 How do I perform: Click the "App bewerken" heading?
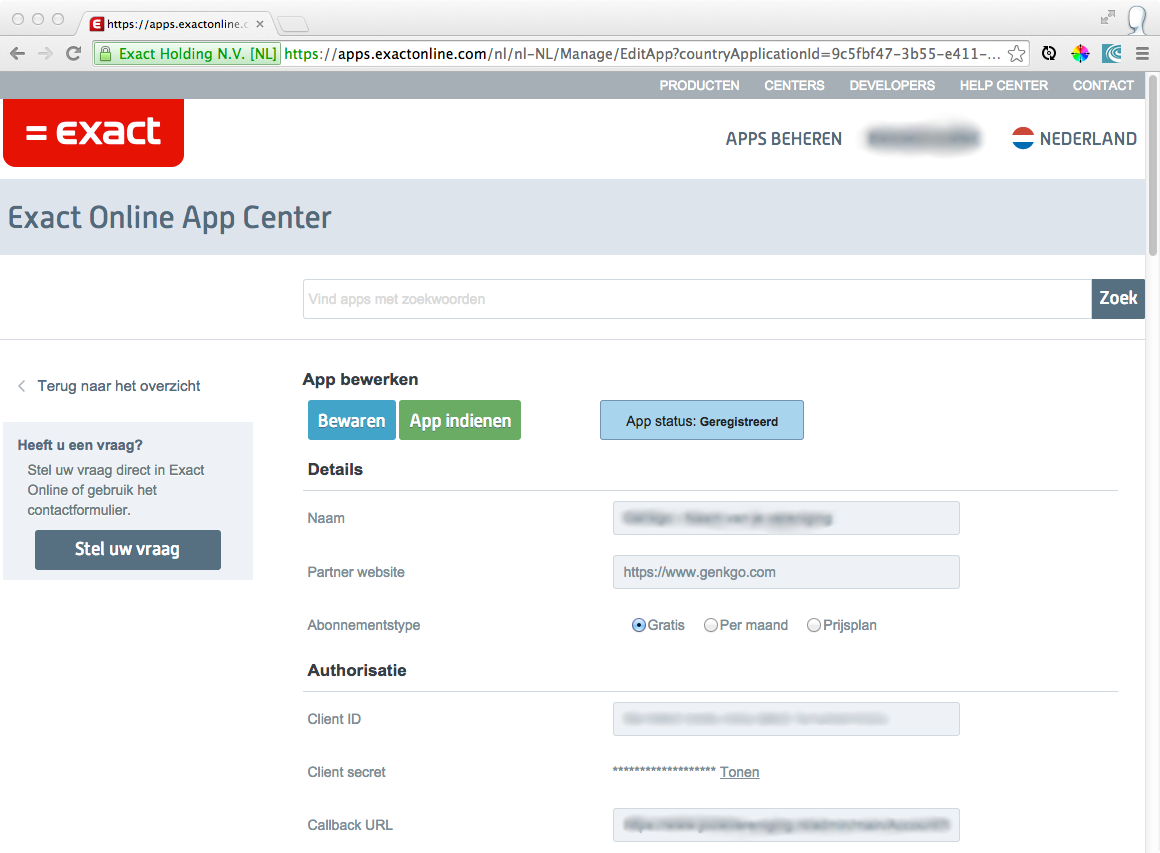tap(360, 380)
